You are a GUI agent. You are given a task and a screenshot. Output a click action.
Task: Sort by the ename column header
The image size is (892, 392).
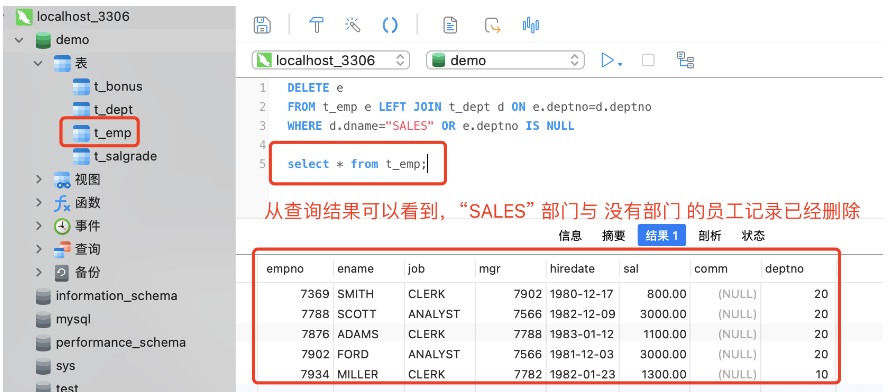click(x=369, y=269)
